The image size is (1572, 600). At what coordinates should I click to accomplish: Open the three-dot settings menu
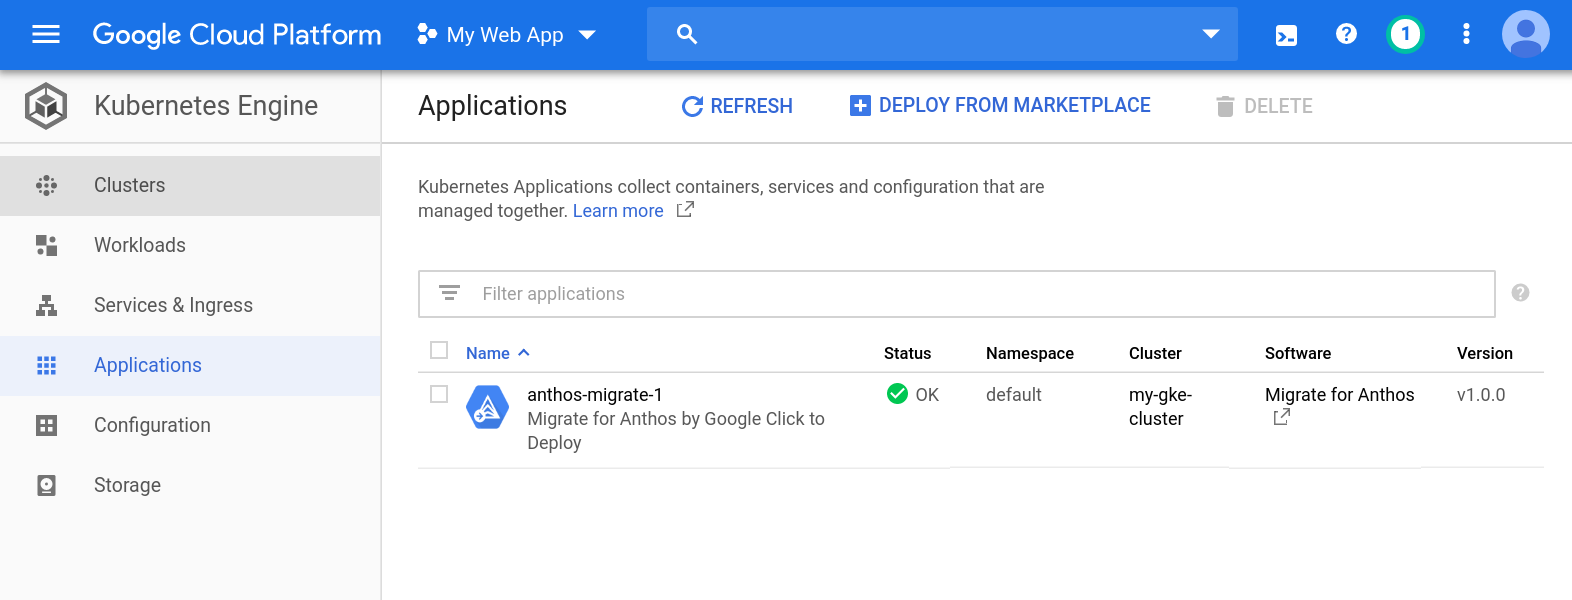[x=1466, y=35]
